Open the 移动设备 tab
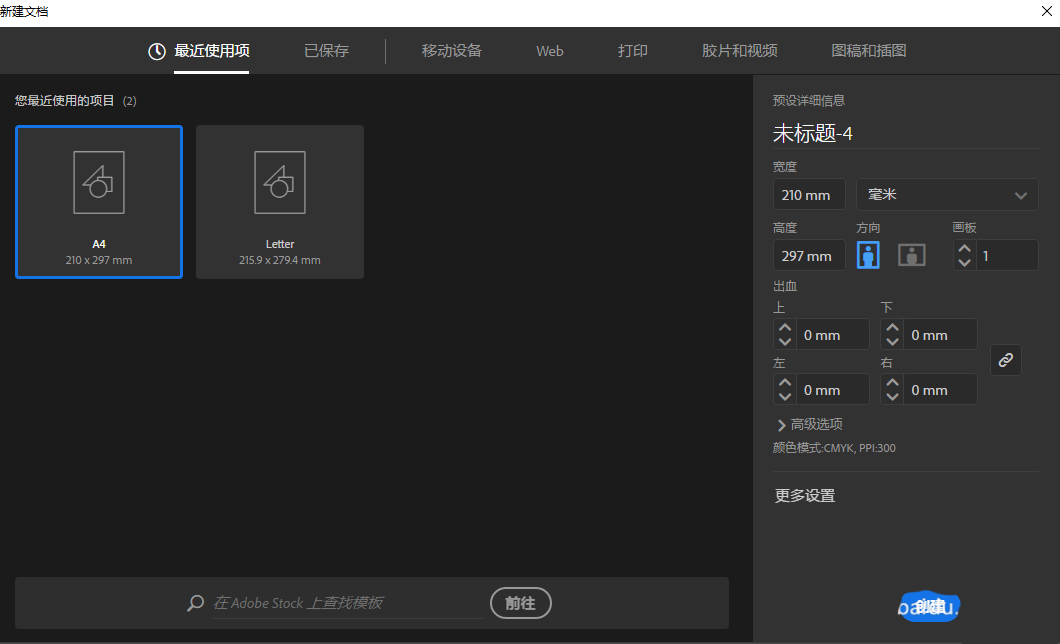The width and height of the screenshot is (1060, 644). (x=452, y=51)
